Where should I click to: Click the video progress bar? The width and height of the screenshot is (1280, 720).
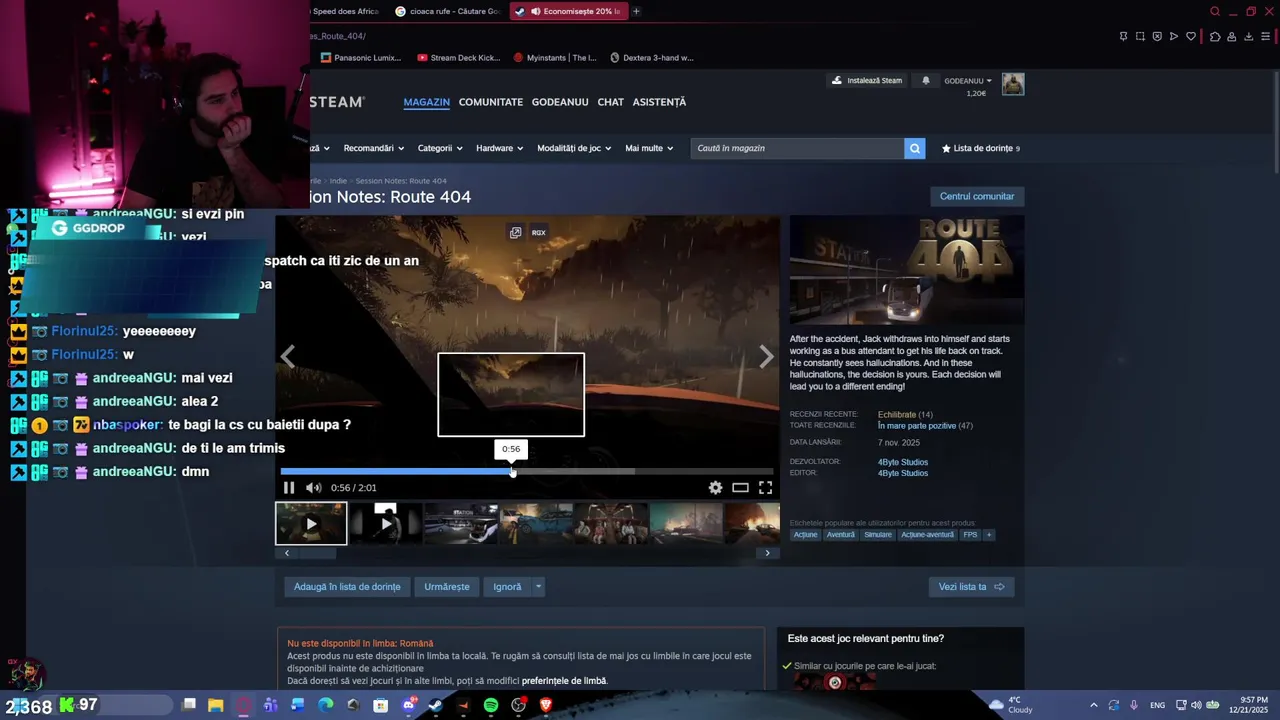pos(527,471)
